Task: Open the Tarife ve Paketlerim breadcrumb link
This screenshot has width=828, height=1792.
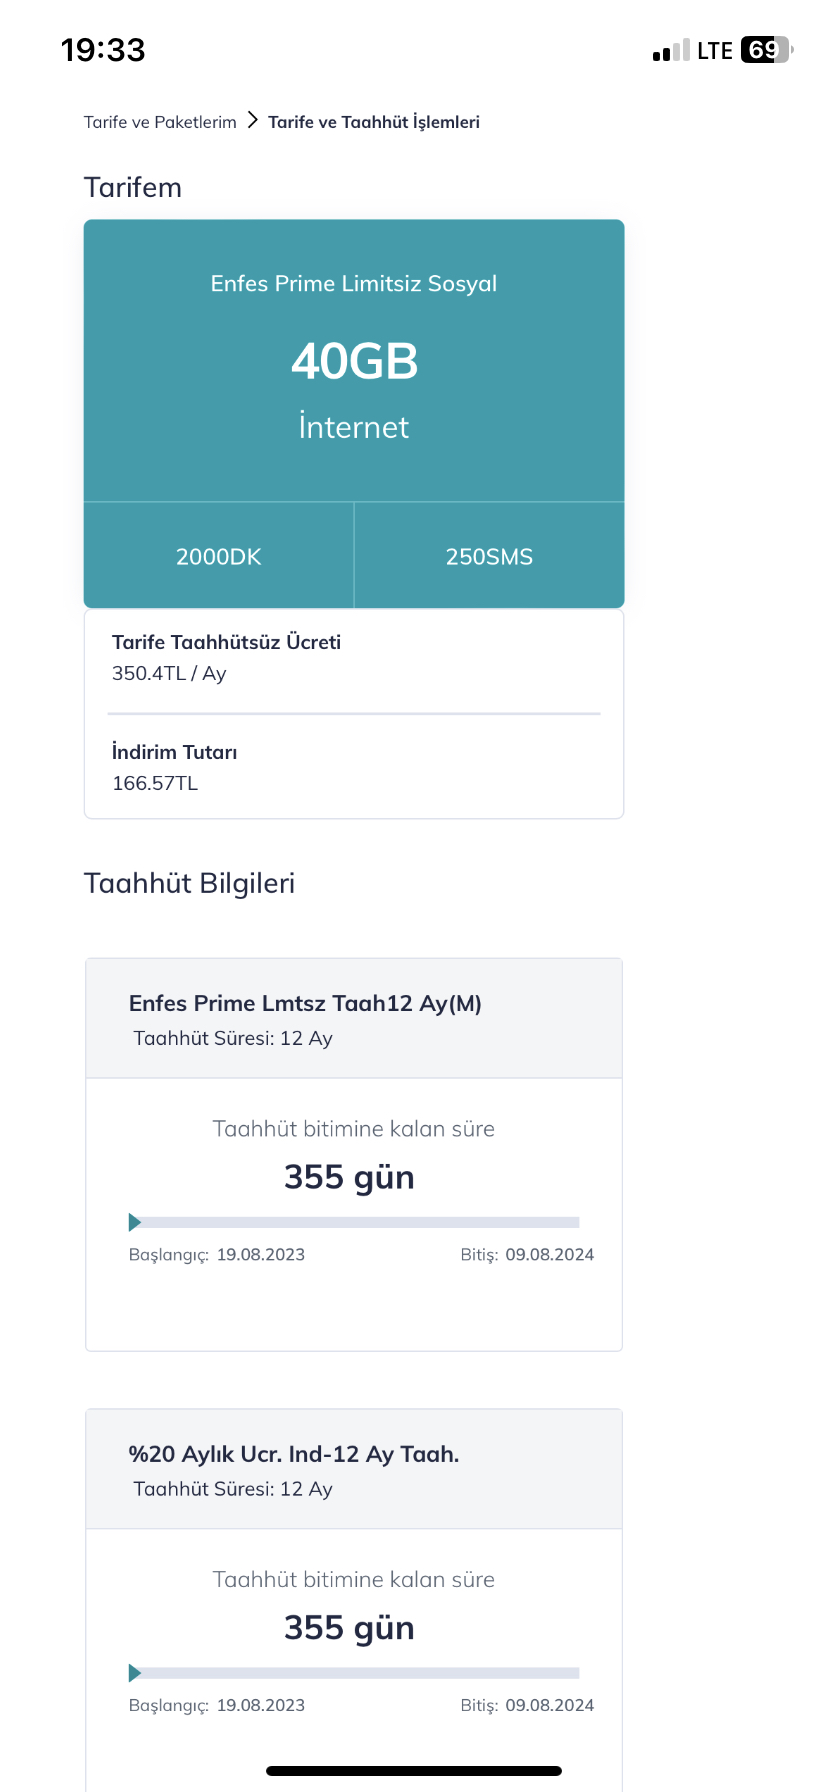Action: (x=160, y=122)
